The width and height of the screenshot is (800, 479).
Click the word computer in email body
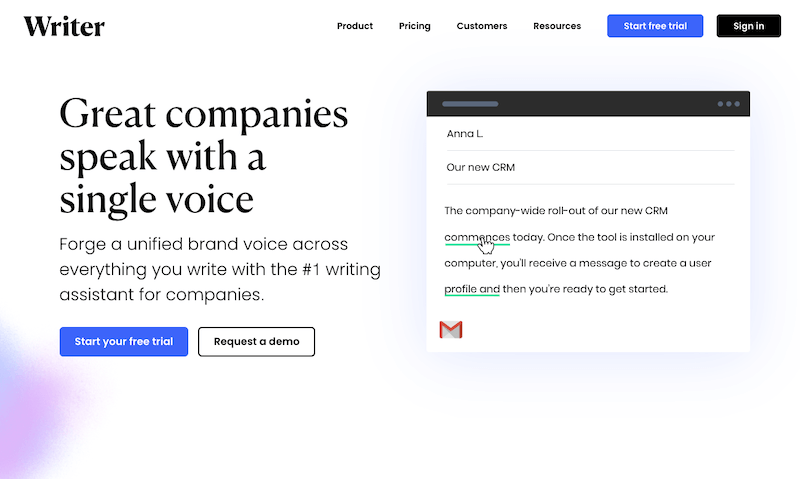pos(470,263)
